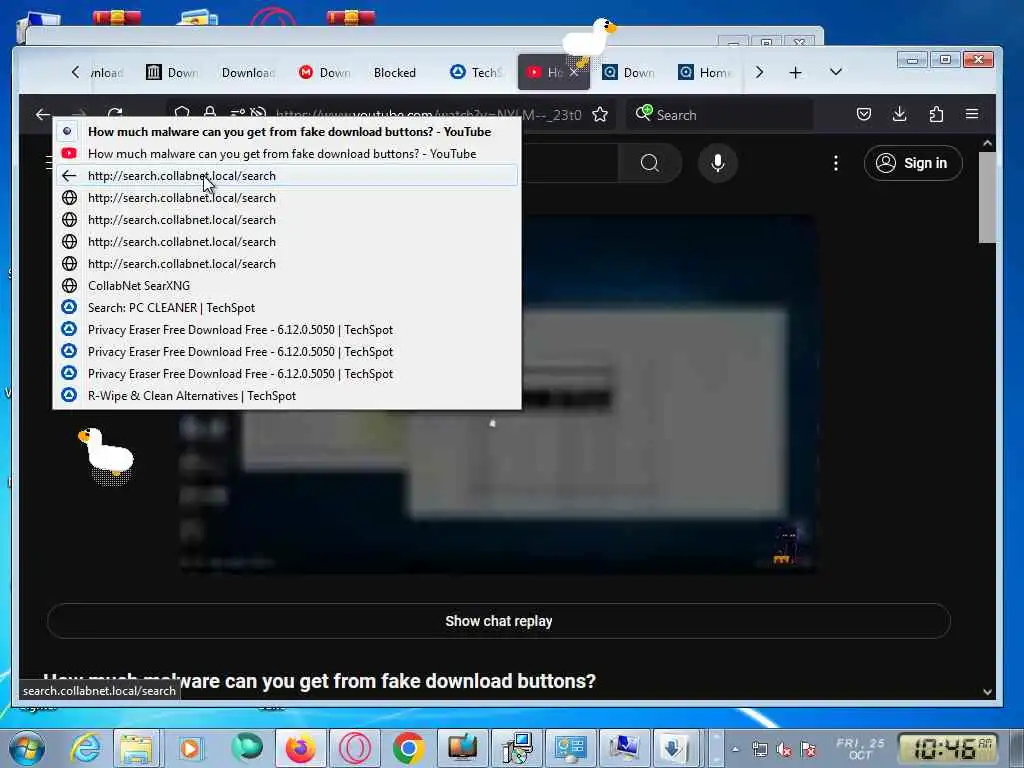Click the browser back arrow button

[43, 115]
